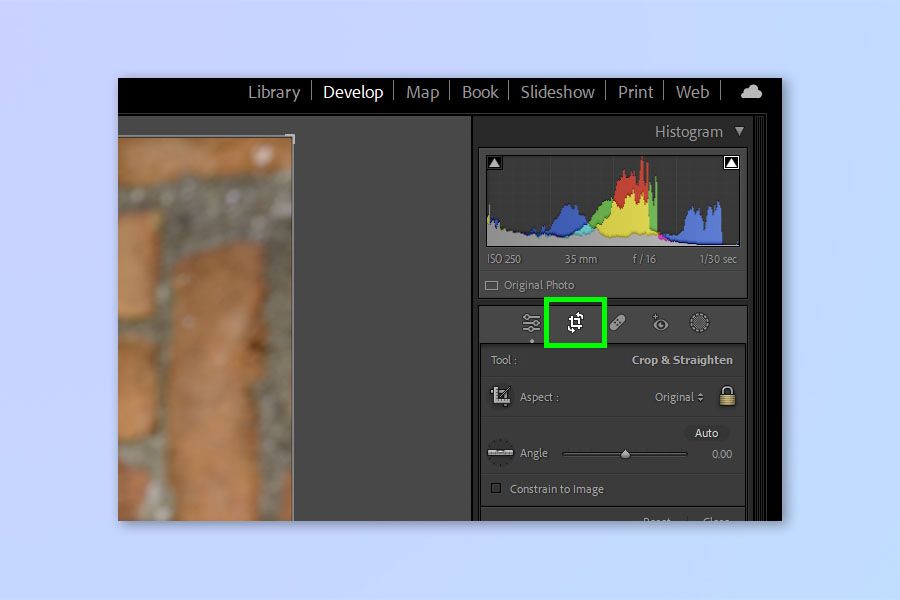Check the Original Photo box
900x600 pixels.
tap(491, 284)
